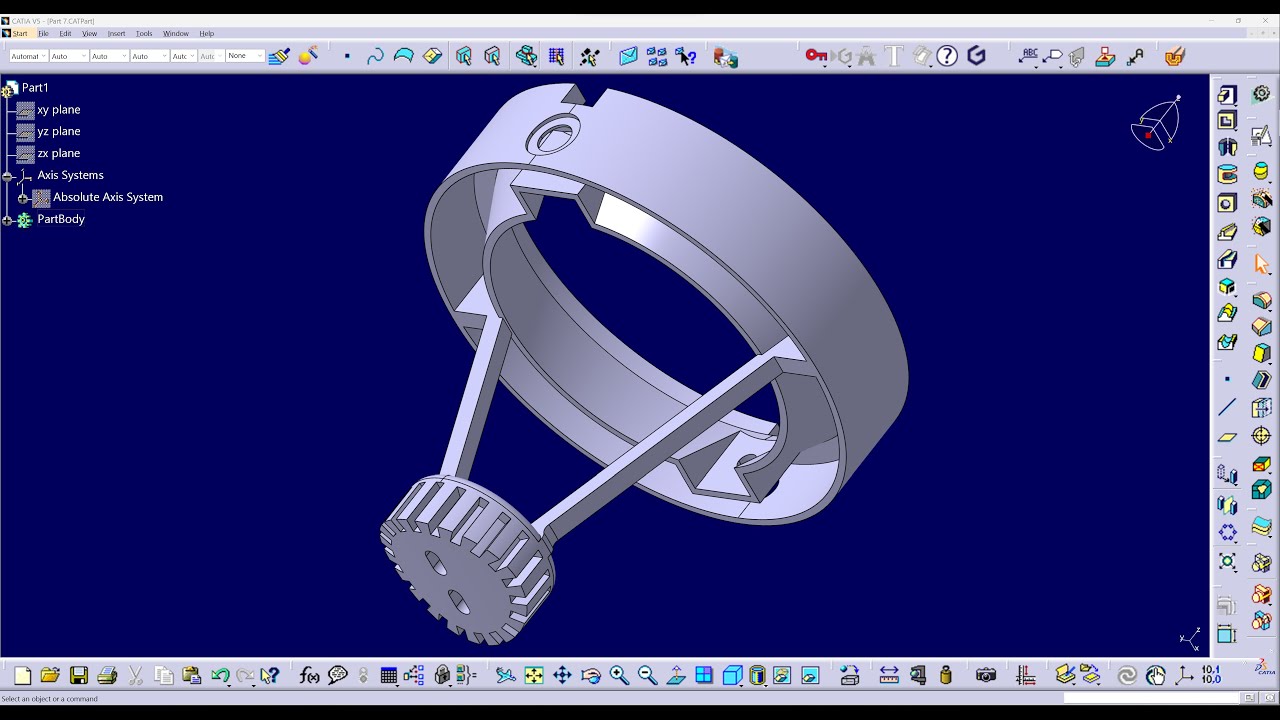
Task: Click the orange Select arrow icon
Action: click(x=1262, y=264)
